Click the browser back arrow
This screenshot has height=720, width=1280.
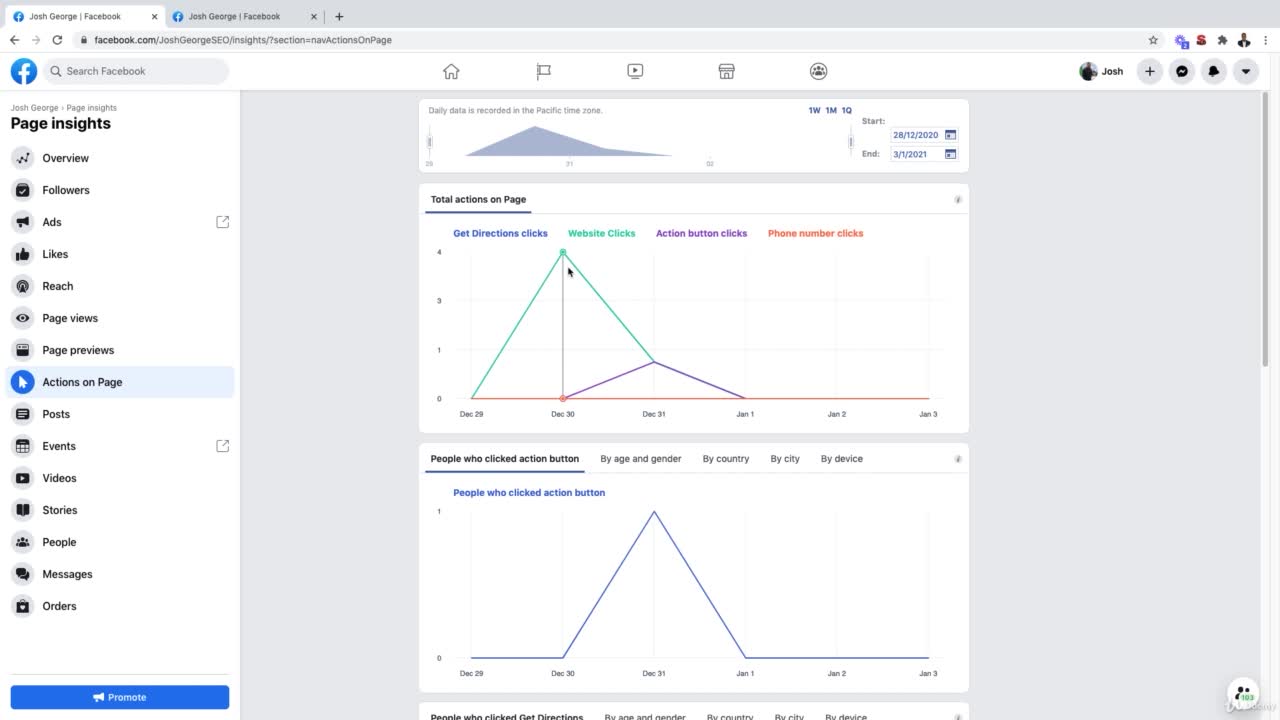click(14, 40)
